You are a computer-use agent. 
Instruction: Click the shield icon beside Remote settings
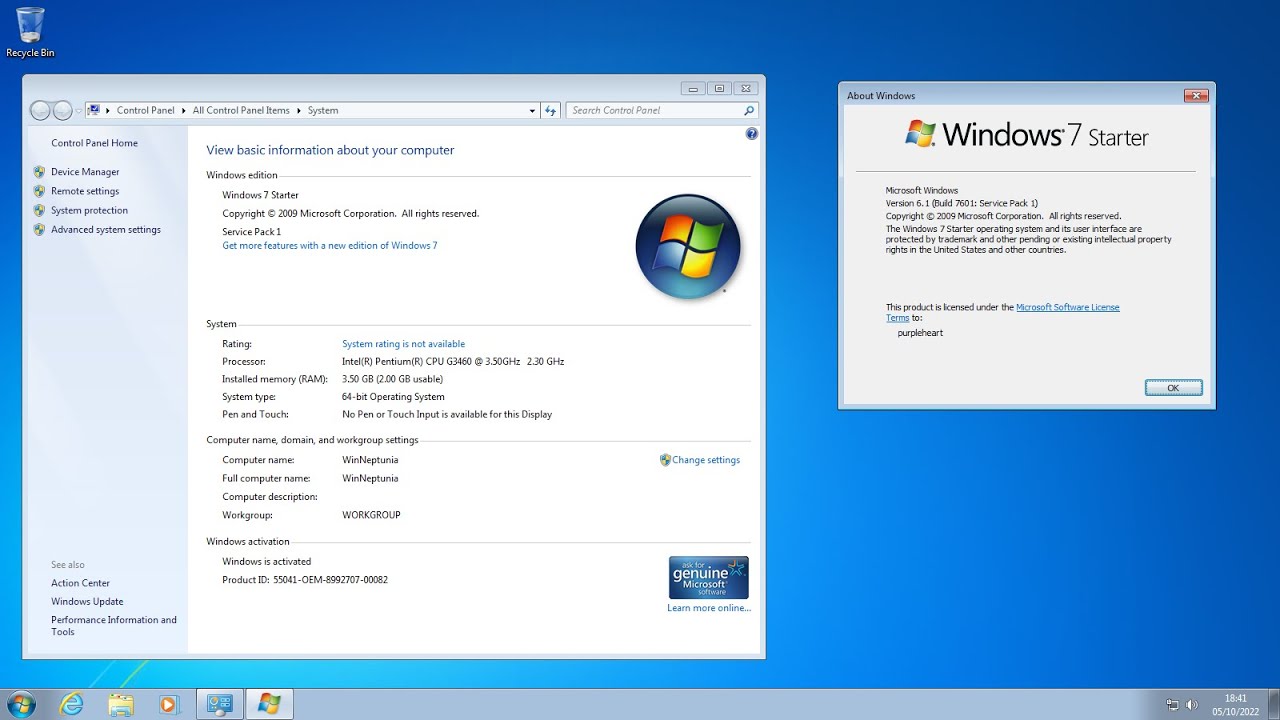[39, 191]
